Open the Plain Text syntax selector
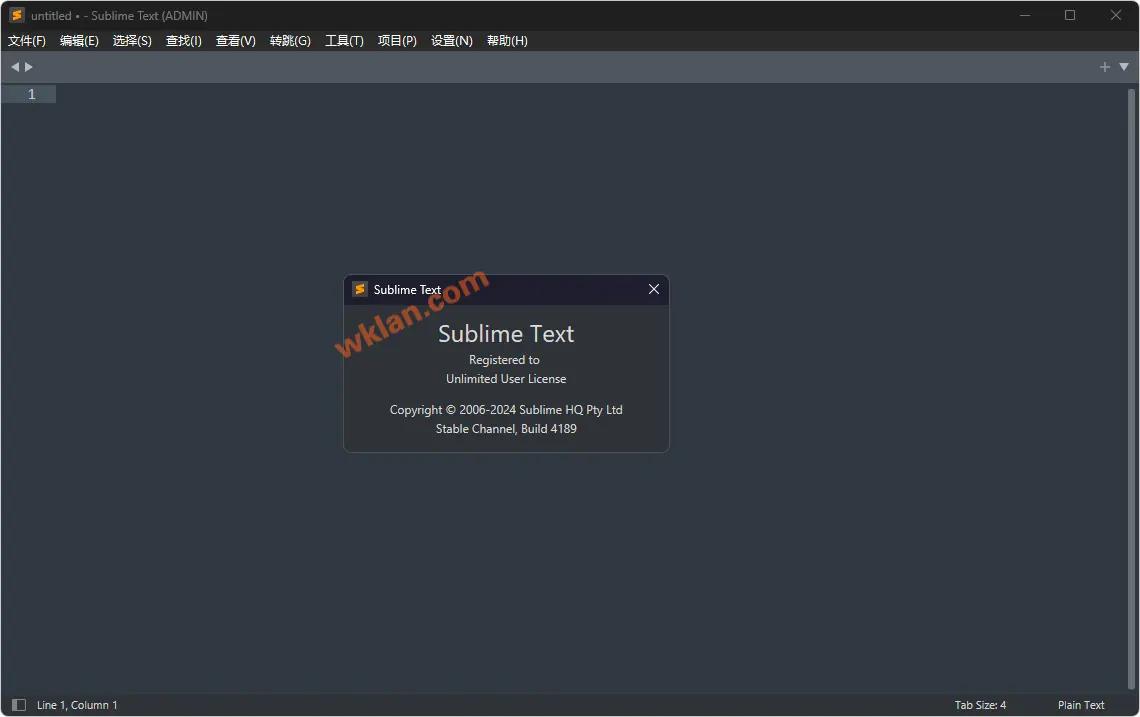This screenshot has width=1140, height=717. pyautogui.click(x=1080, y=705)
